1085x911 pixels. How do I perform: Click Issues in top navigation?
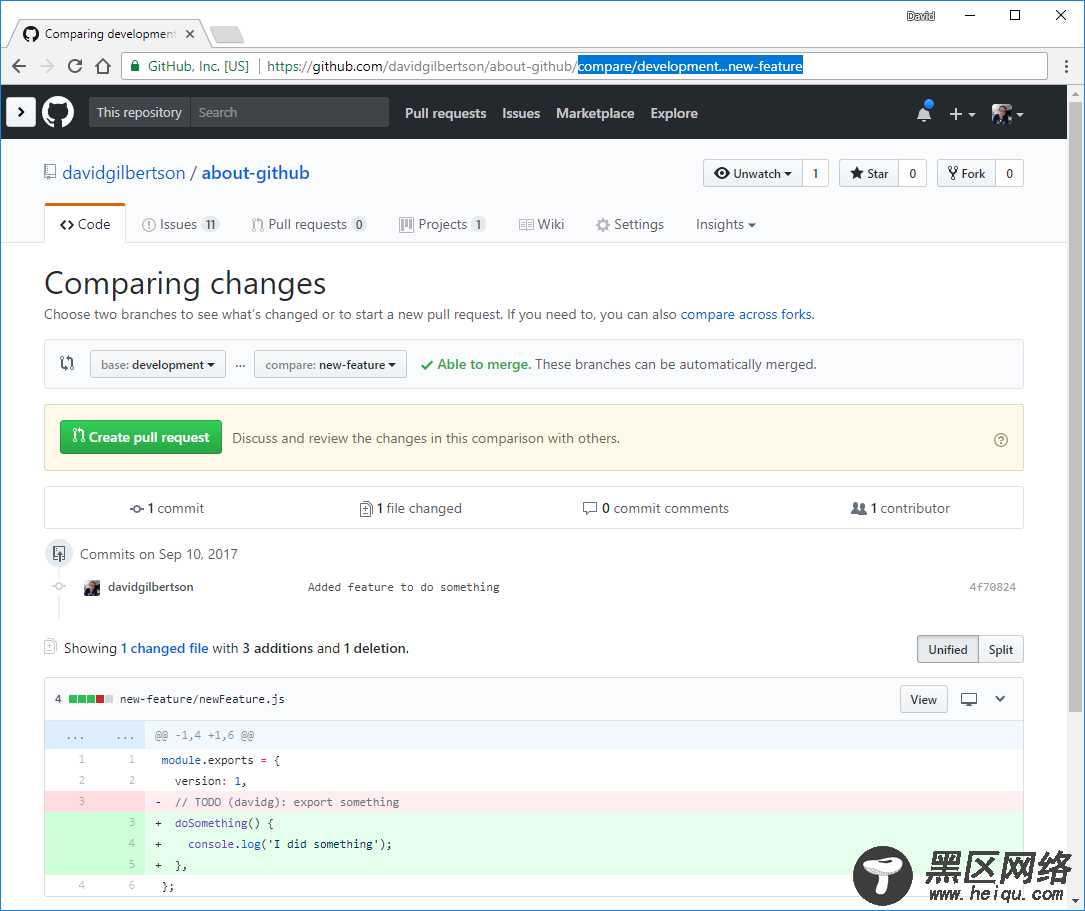click(521, 113)
